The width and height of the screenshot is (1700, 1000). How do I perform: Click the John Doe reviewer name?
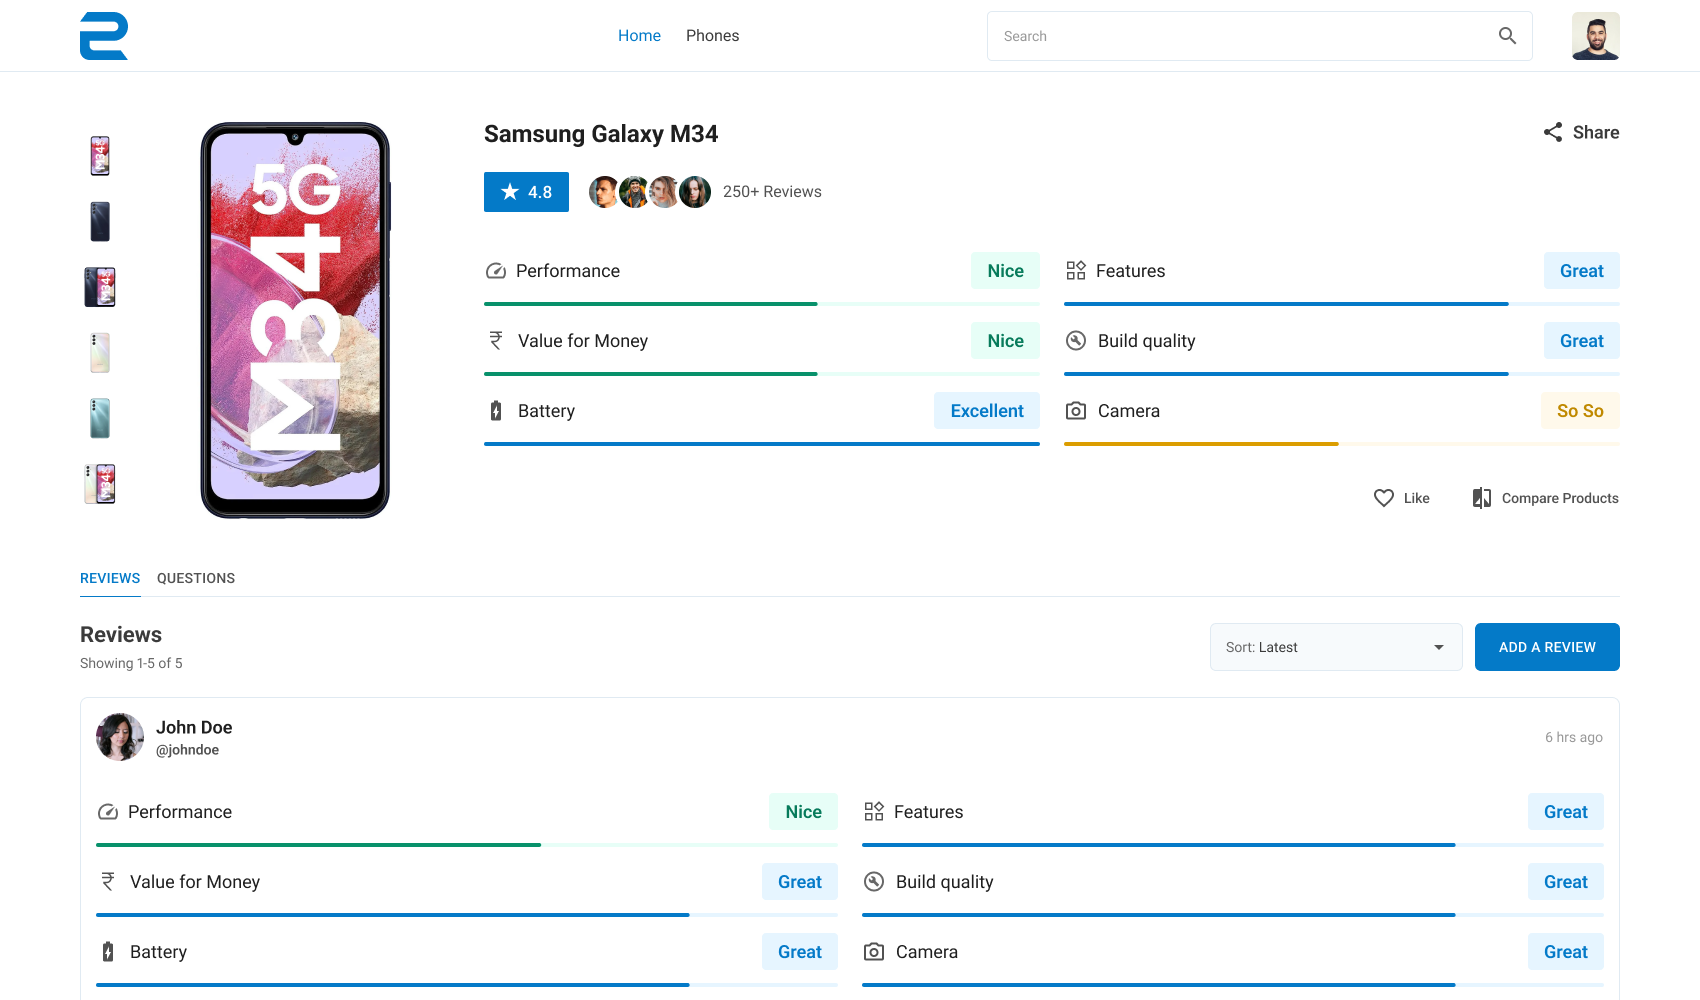click(194, 728)
